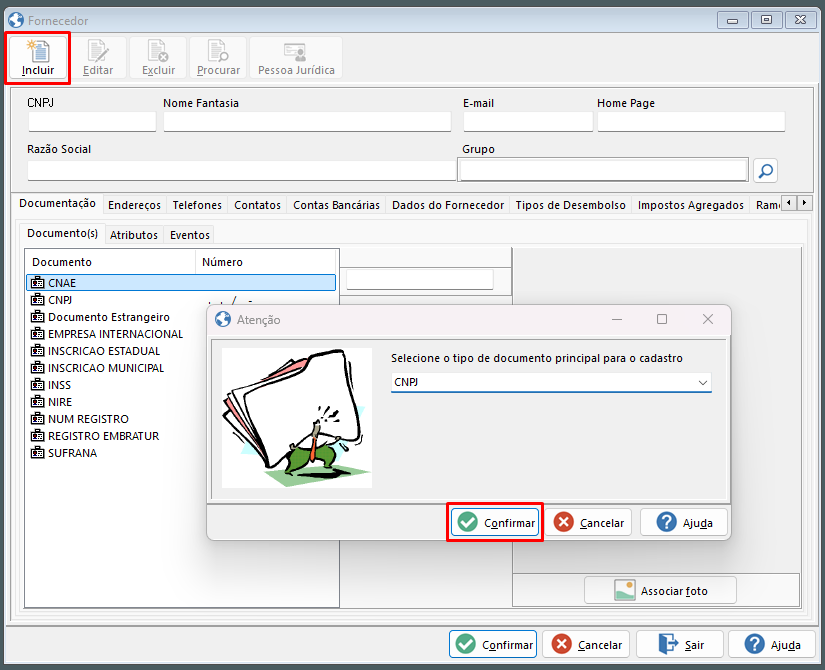Click the Home Page input field
Image resolution: width=825 pixels, height=670 pixels.
[x=691, y=122]
